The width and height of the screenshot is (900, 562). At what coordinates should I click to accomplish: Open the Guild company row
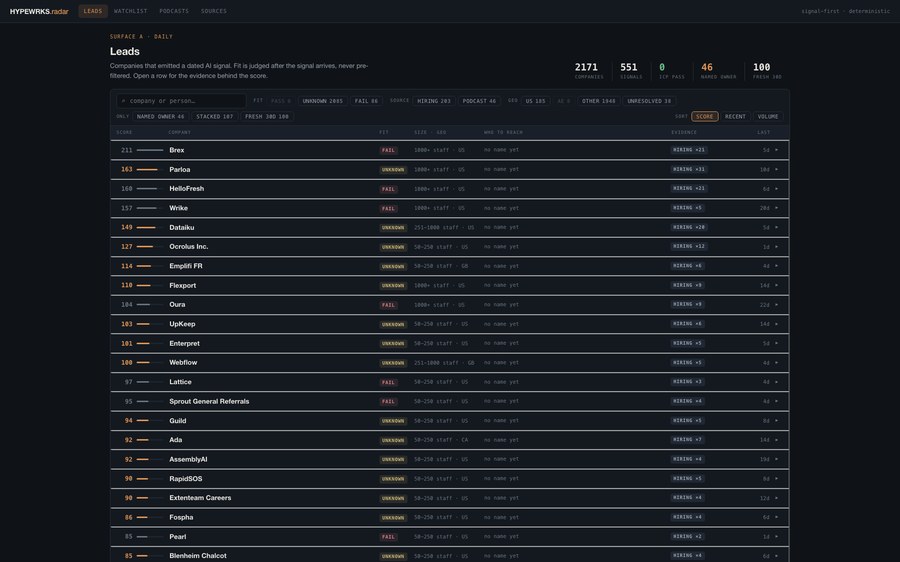click(x=449, y=421)
